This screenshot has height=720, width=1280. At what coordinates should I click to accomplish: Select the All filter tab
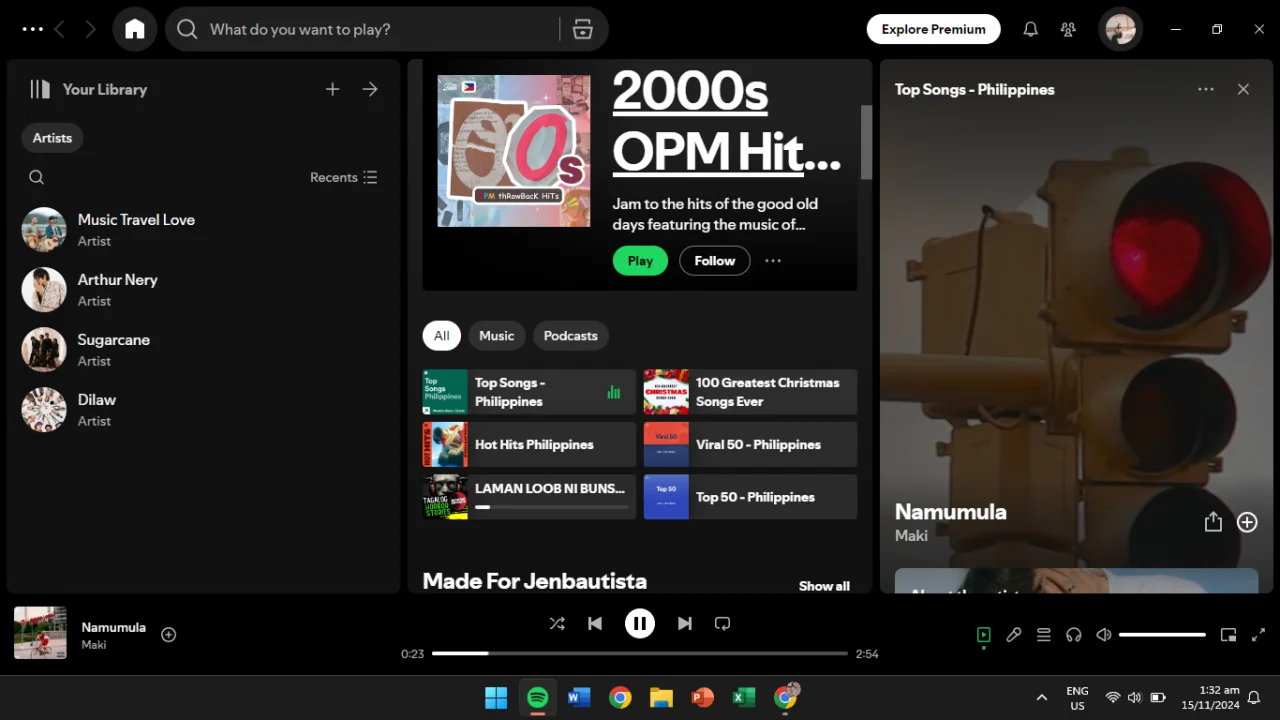442,336
